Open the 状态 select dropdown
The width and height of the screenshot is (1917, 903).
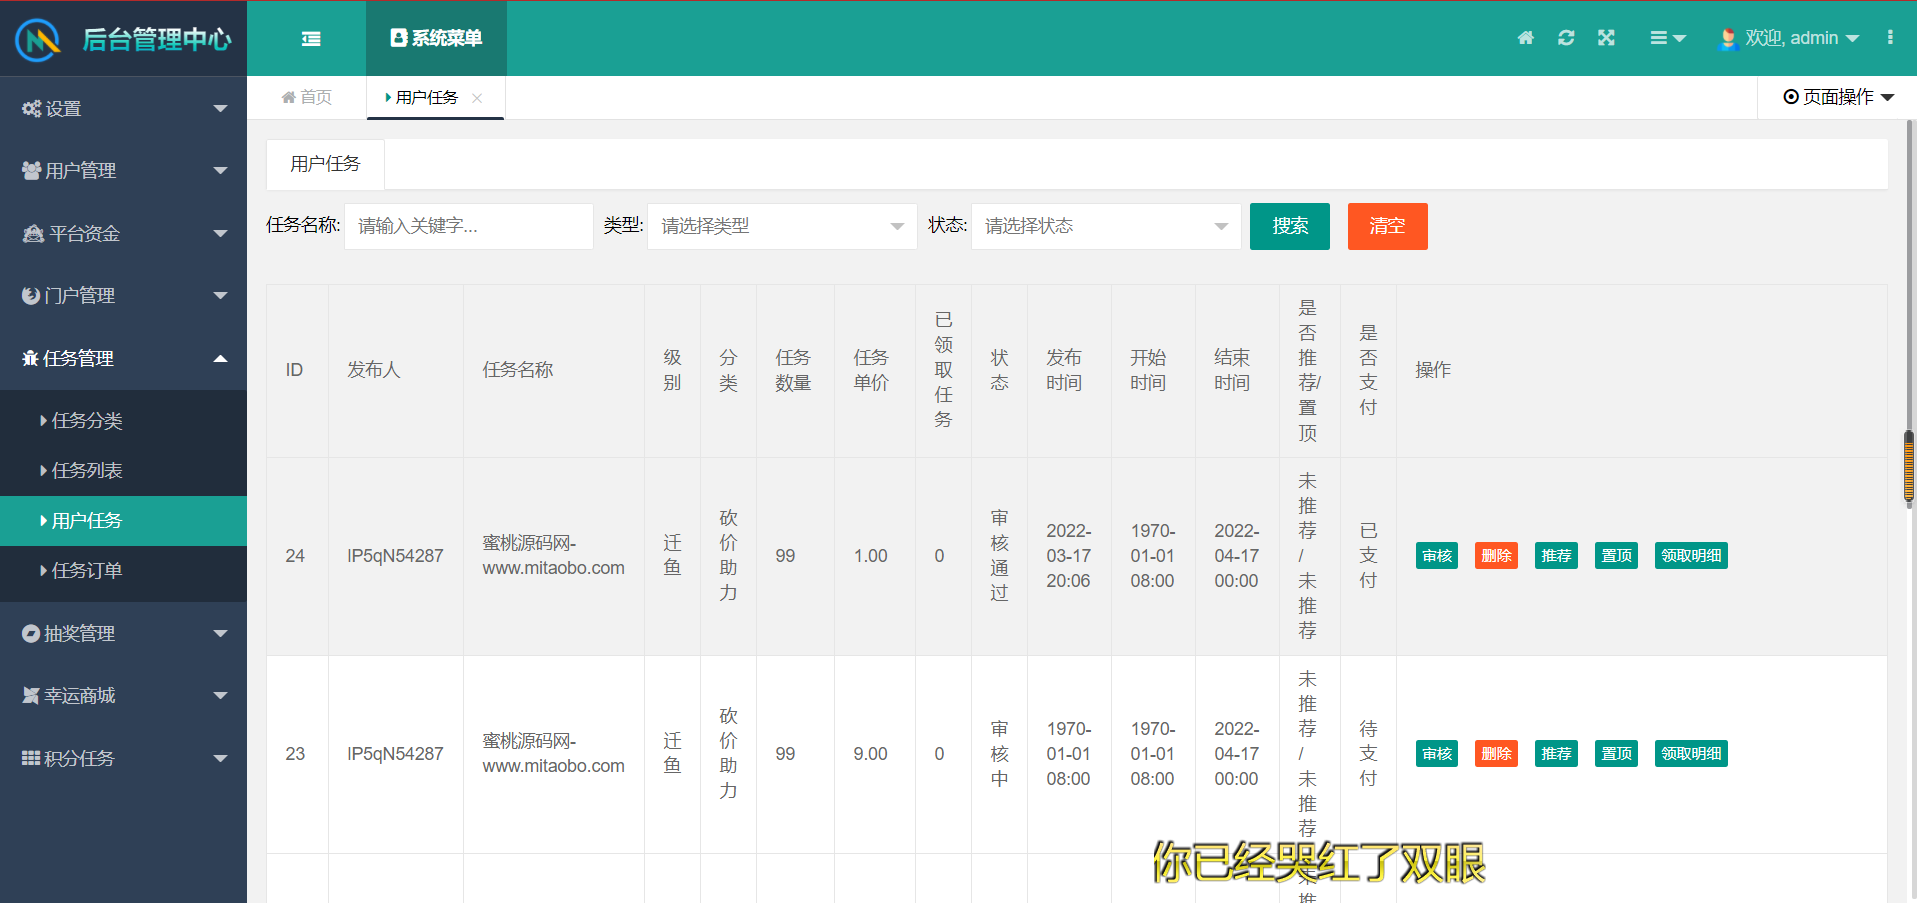[1105, 226]
